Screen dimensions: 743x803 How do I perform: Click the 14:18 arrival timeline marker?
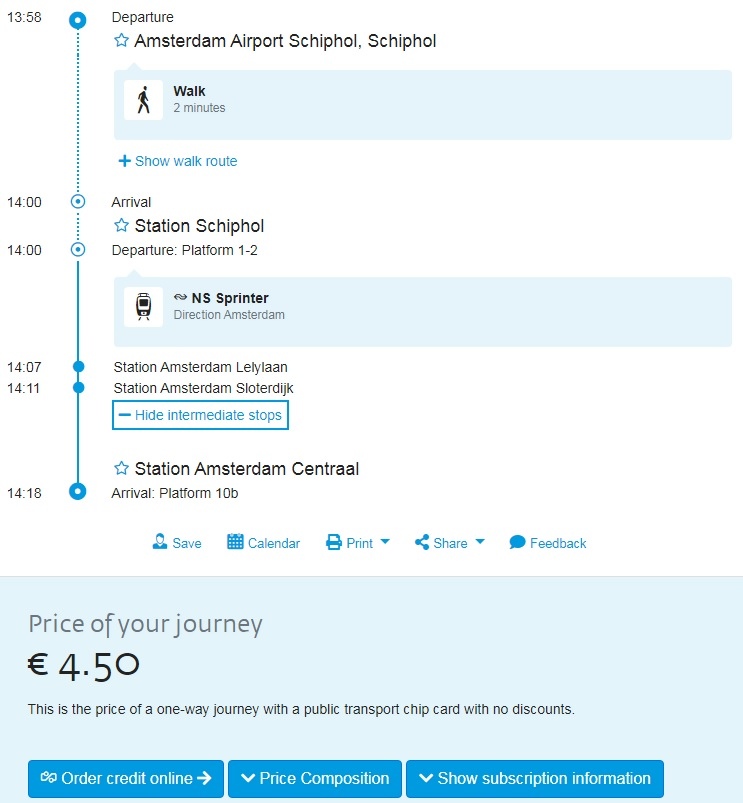pyautogui.click(x=78, y=491)
